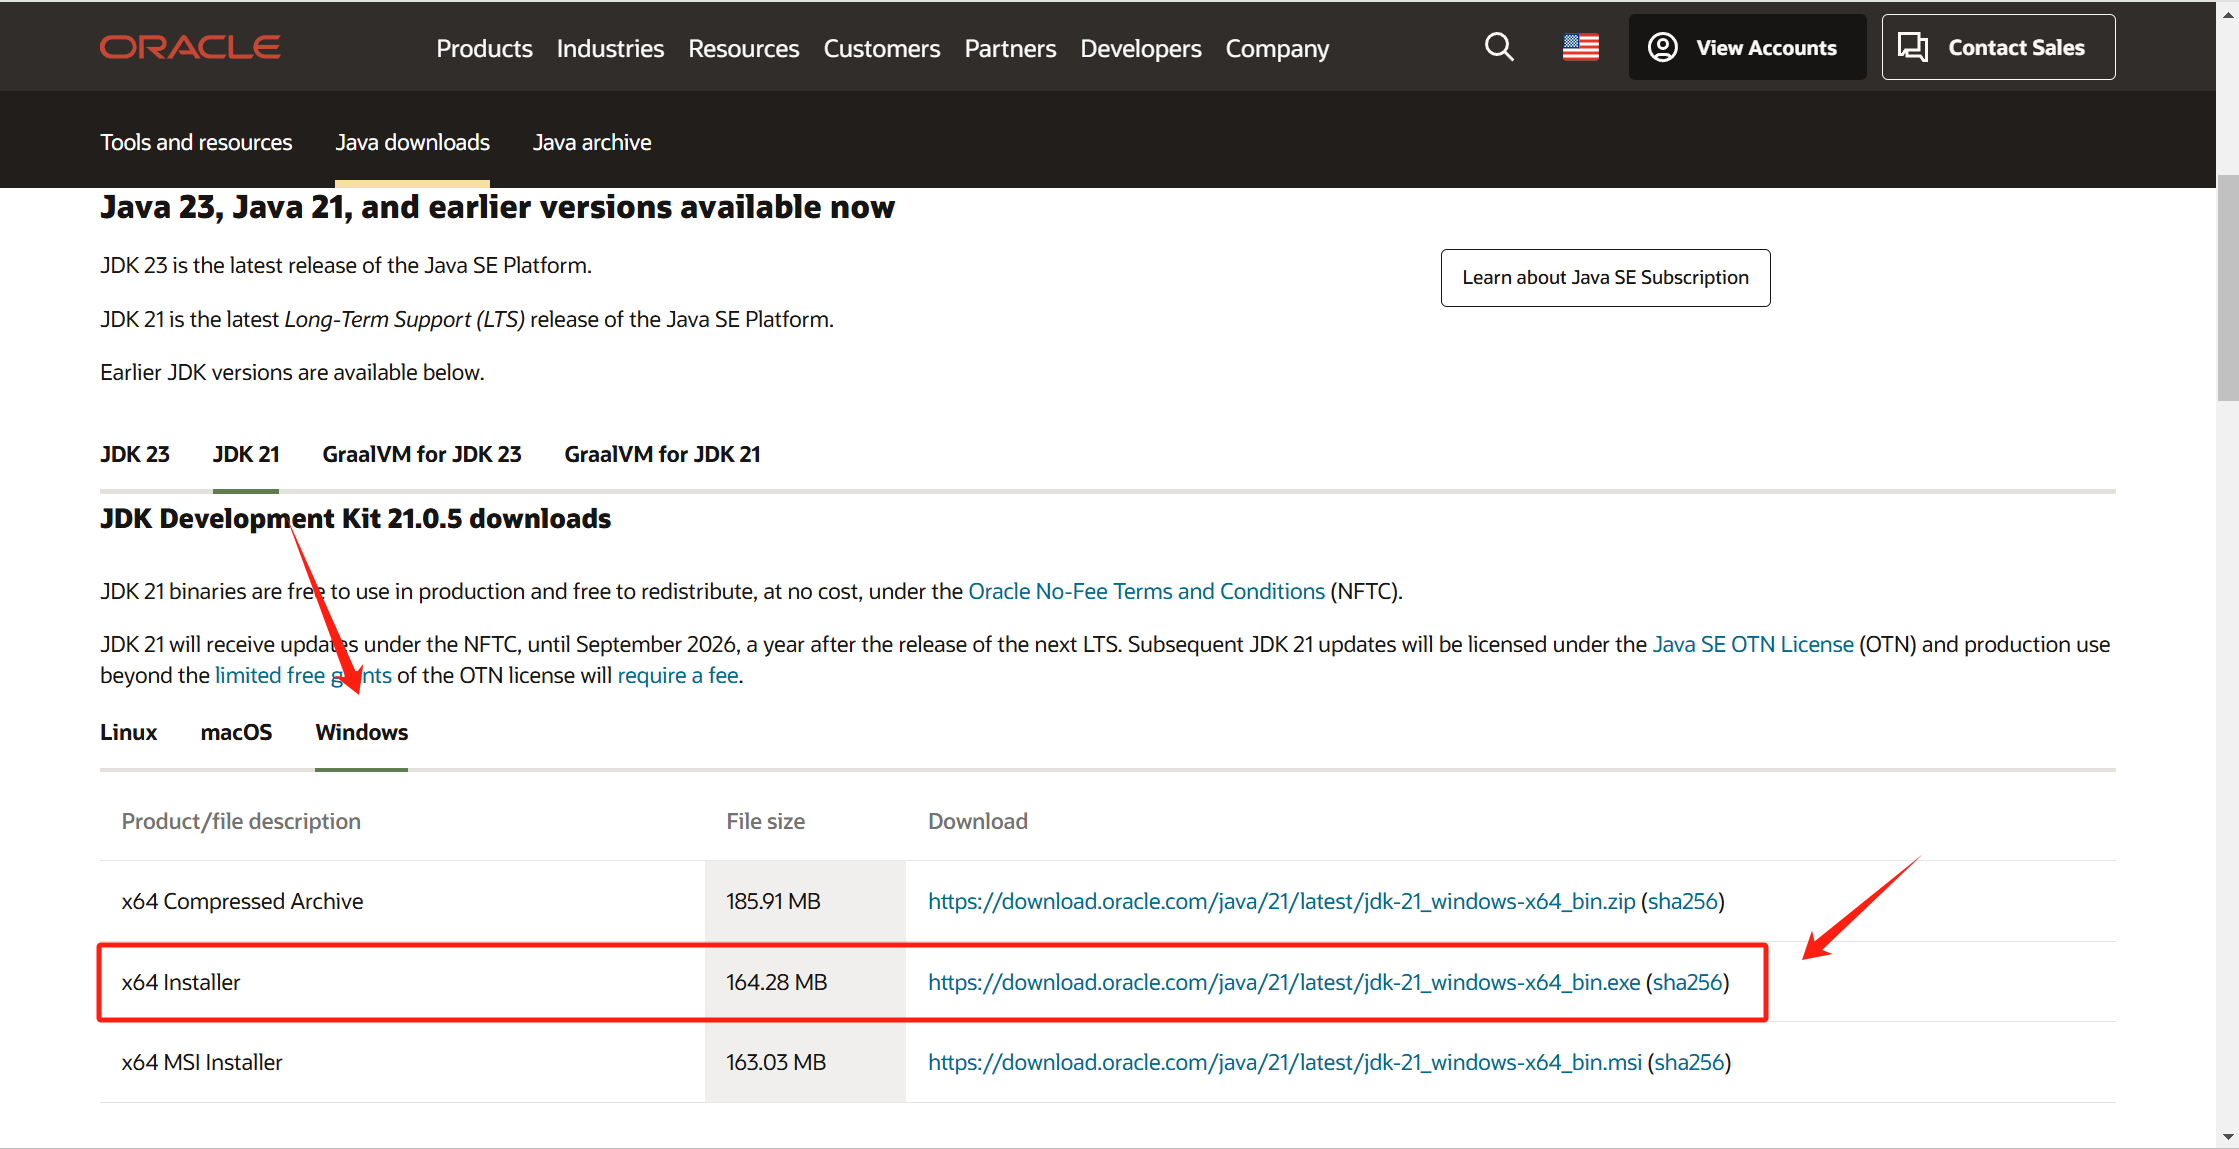Screen dimensions: 2239x1149
Task: Click Learn about Java SE Subscription
Action: pos(1604,277)
